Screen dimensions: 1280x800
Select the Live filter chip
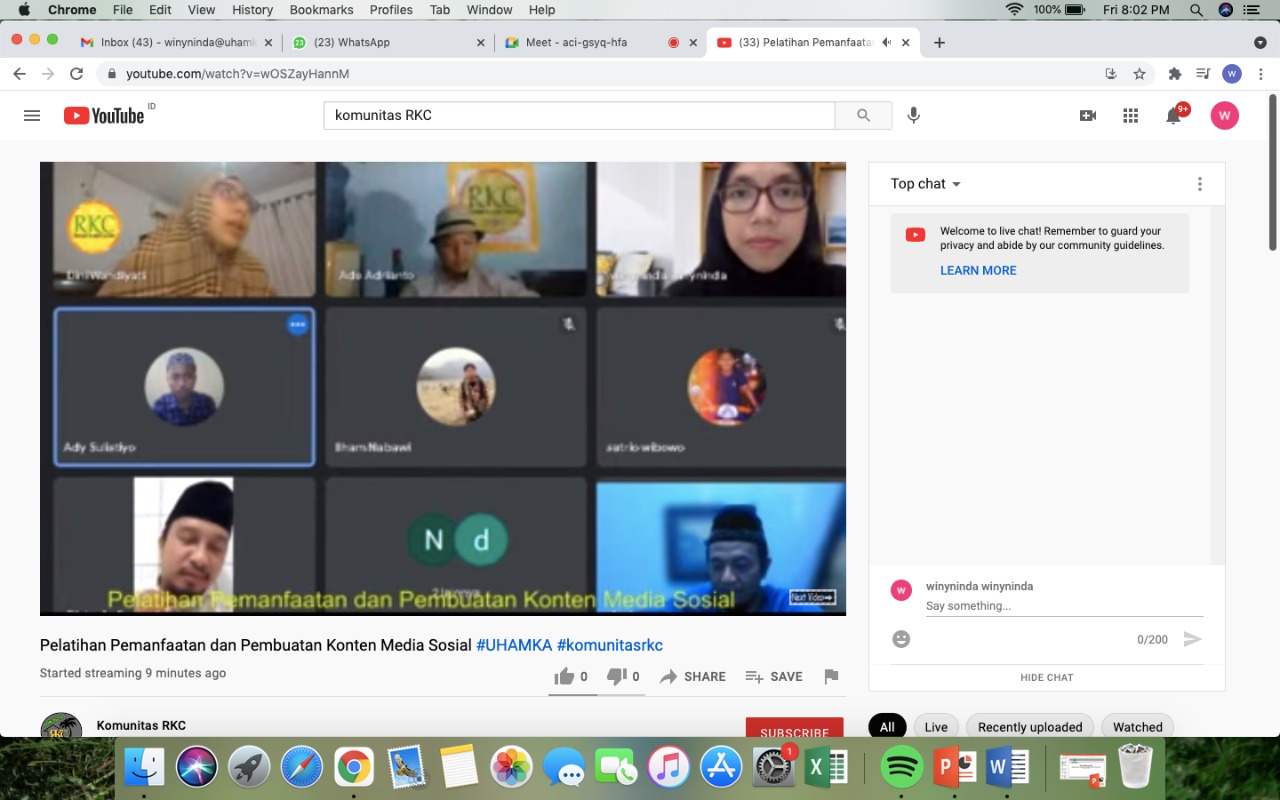936,727
